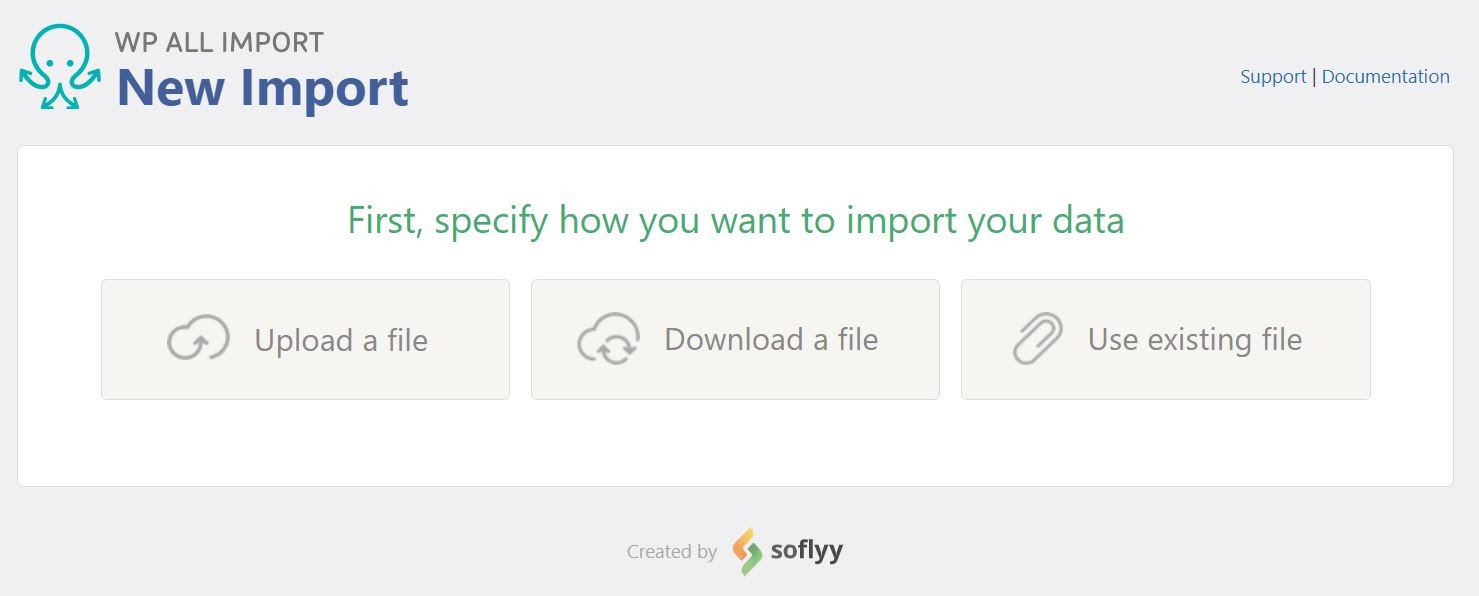
Task: Click the separator between Support and Documentation
Action: coord(1313,76)
